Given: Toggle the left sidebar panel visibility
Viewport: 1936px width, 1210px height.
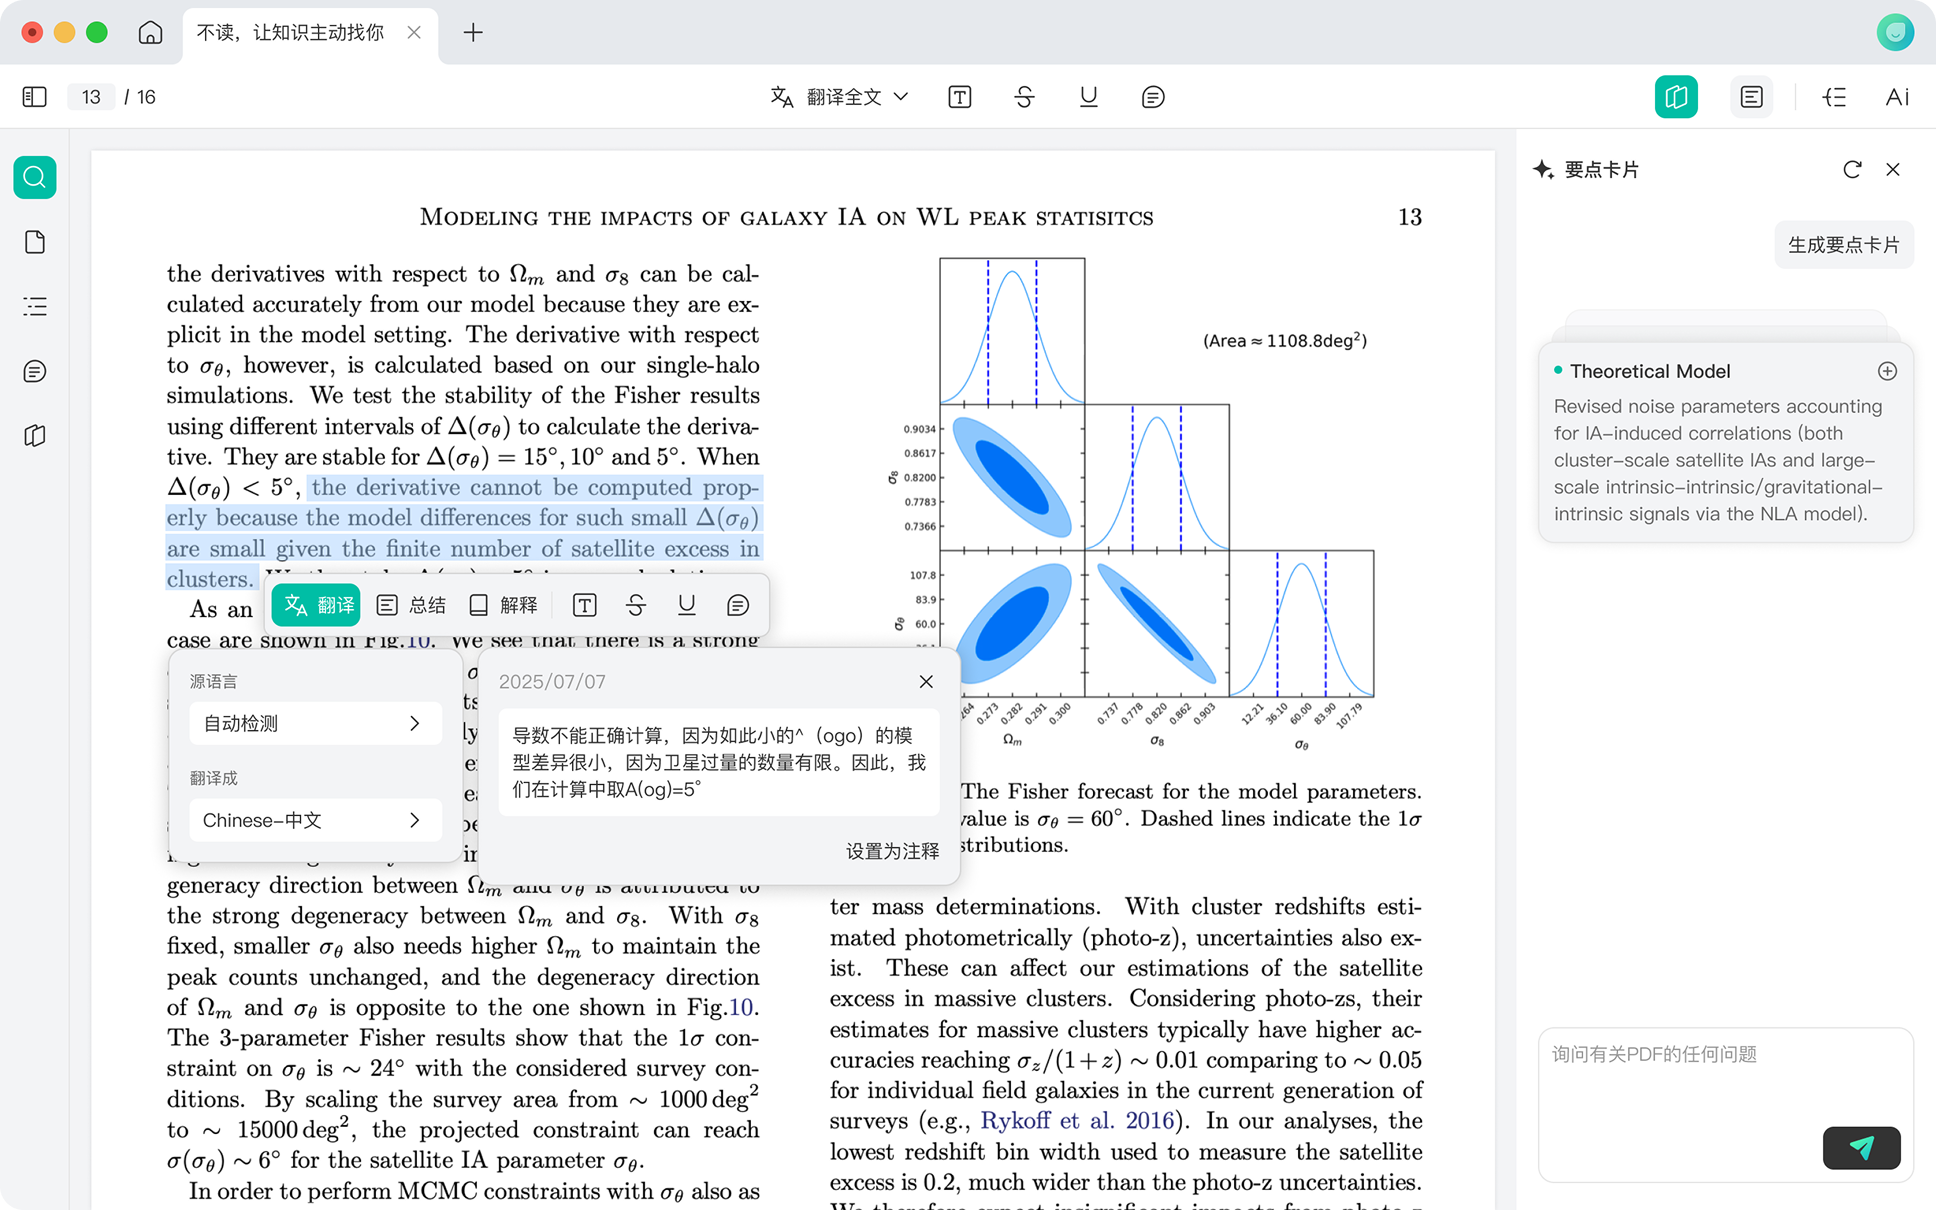Looking at the screenshot, I should (x=33, y=96).
